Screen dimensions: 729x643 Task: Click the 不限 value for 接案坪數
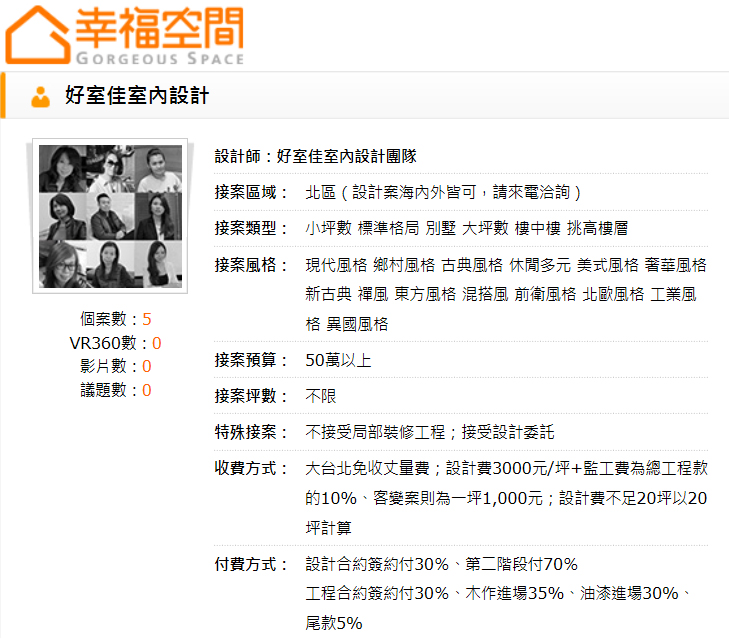click(321, 396)
